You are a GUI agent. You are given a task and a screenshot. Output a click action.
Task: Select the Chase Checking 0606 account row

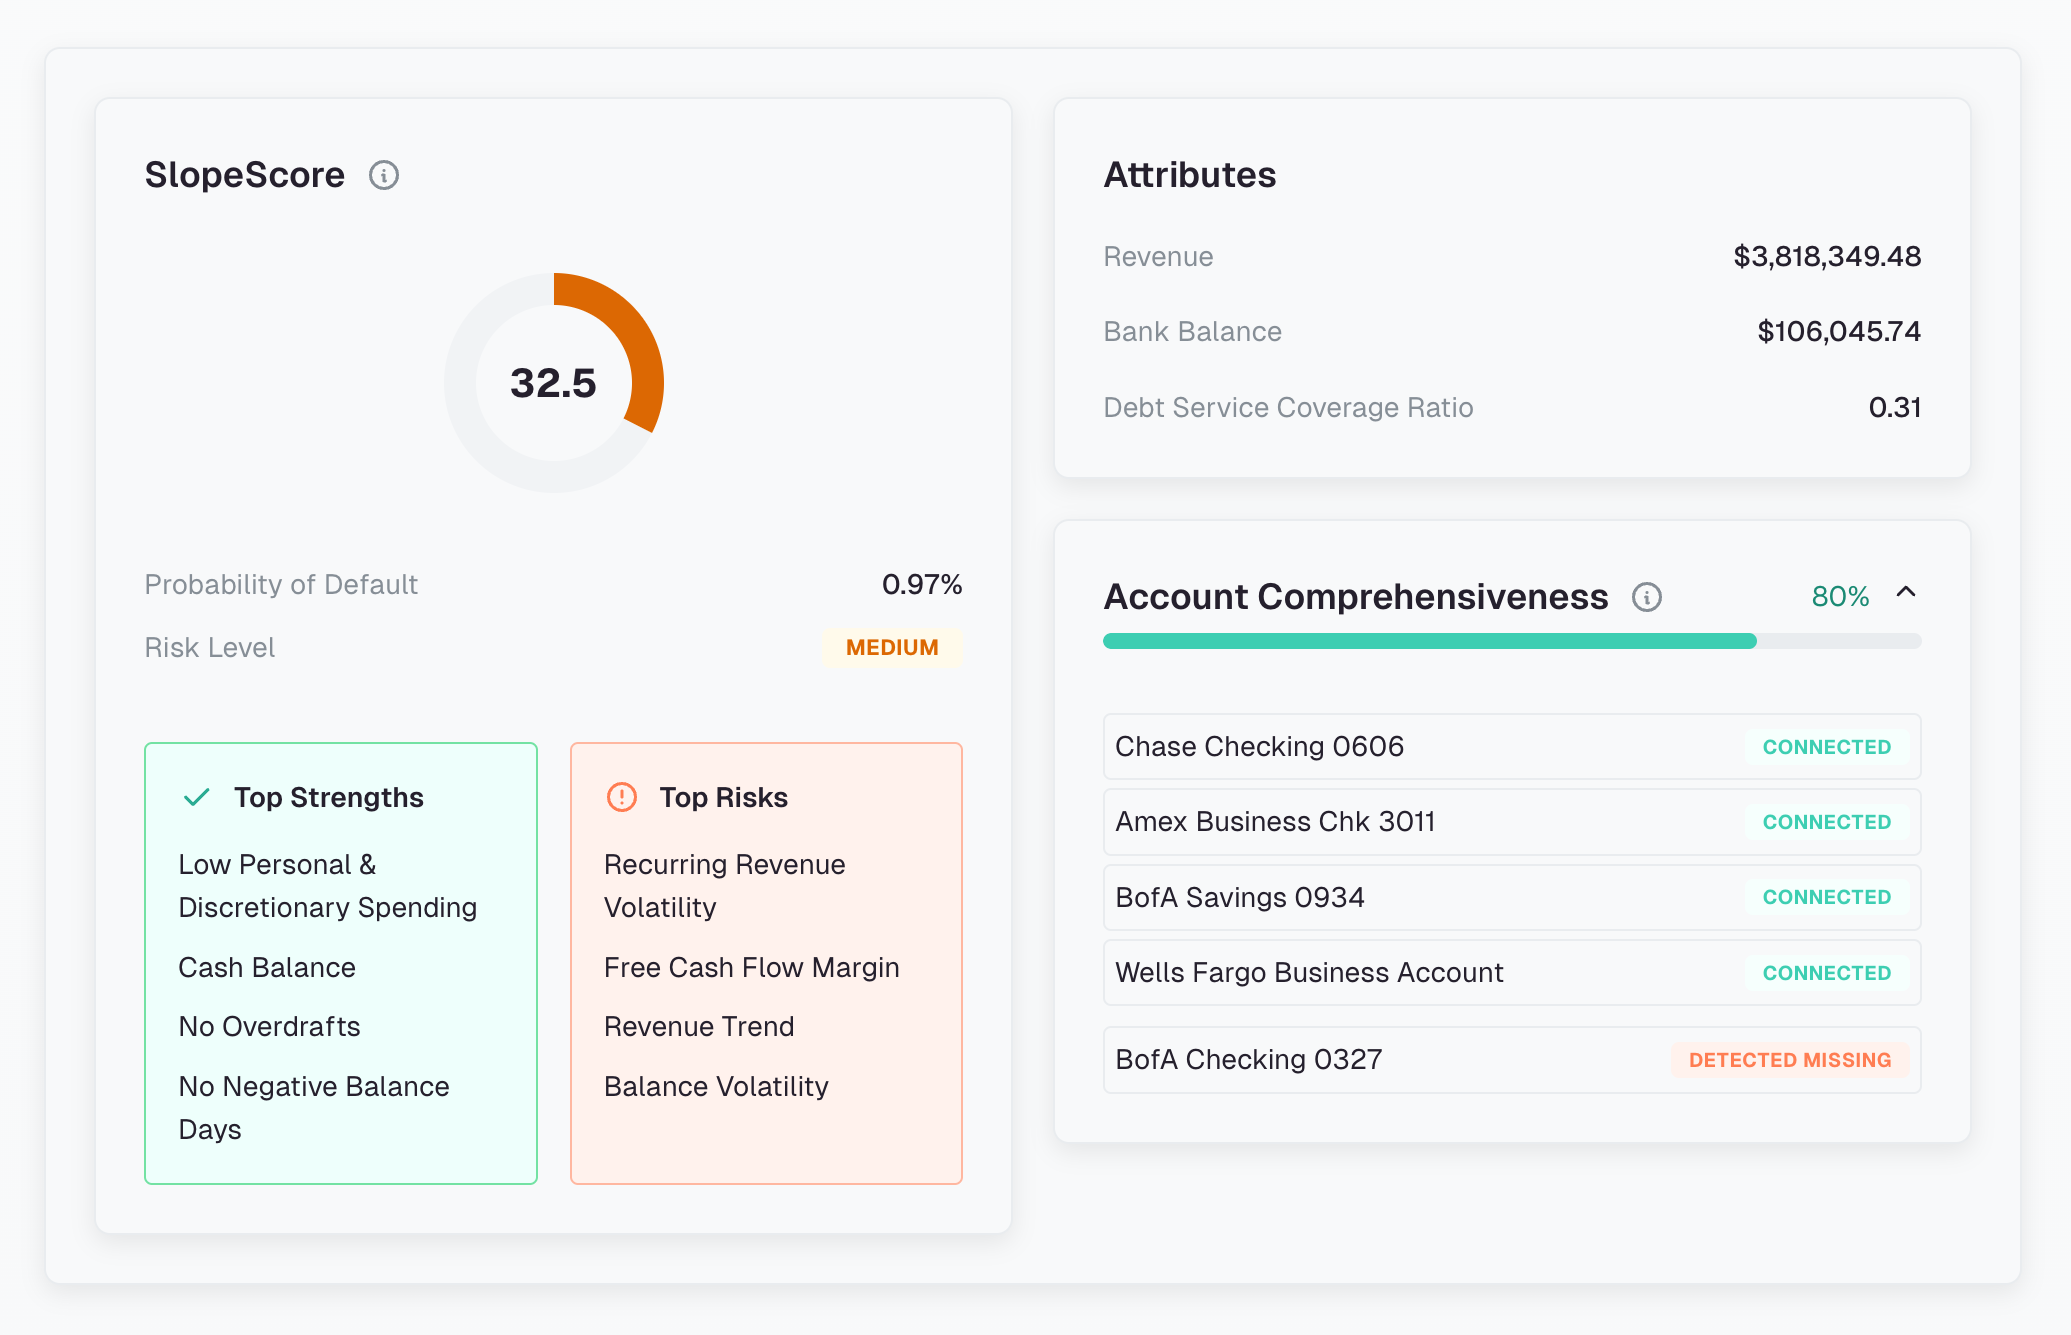[x=1400, y=747]
